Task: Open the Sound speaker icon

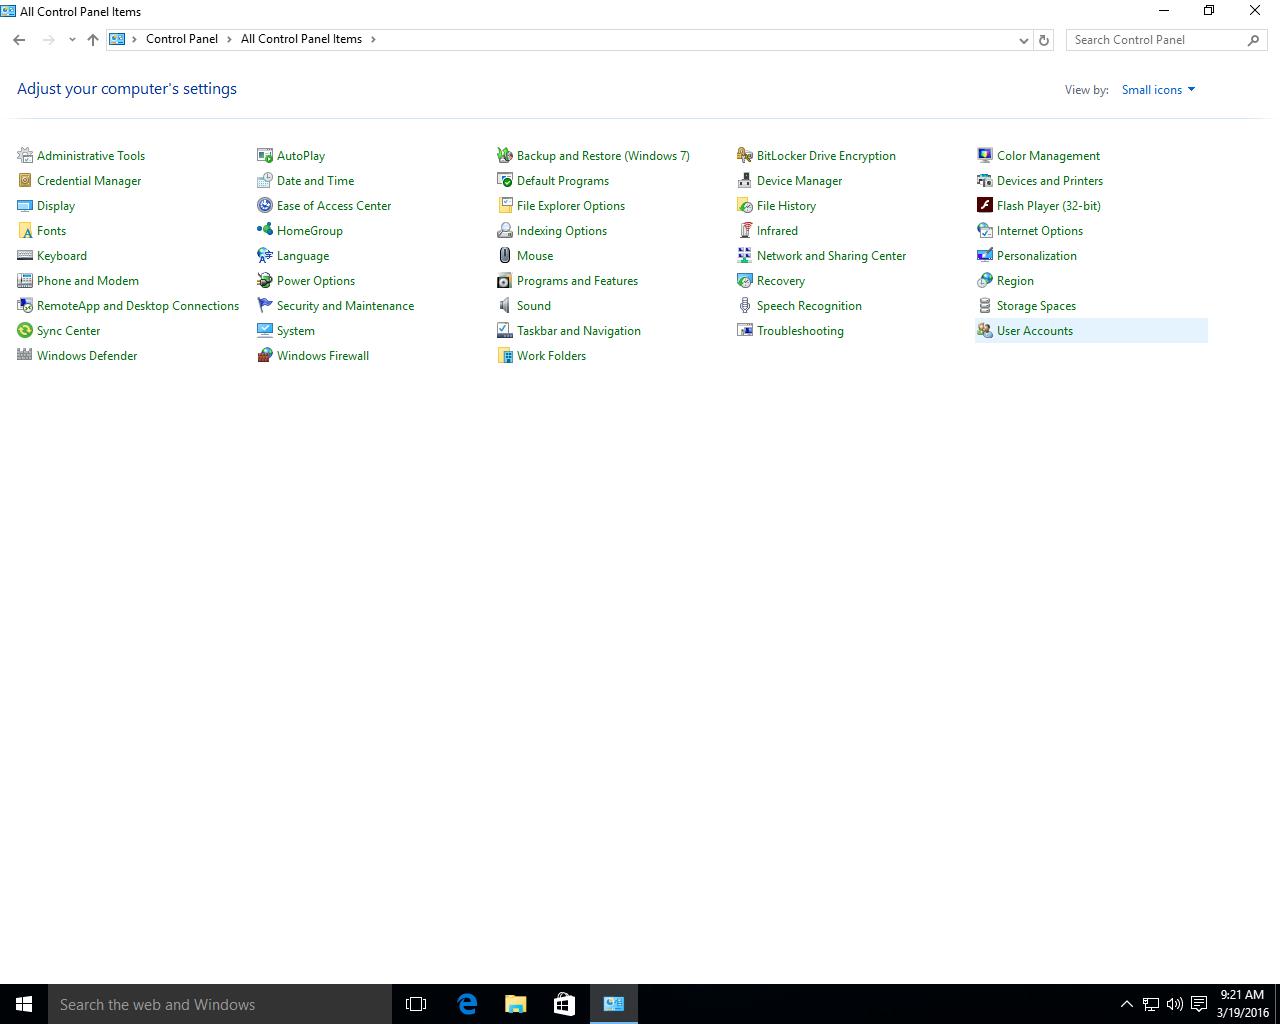Action: (x=505, y=305)
